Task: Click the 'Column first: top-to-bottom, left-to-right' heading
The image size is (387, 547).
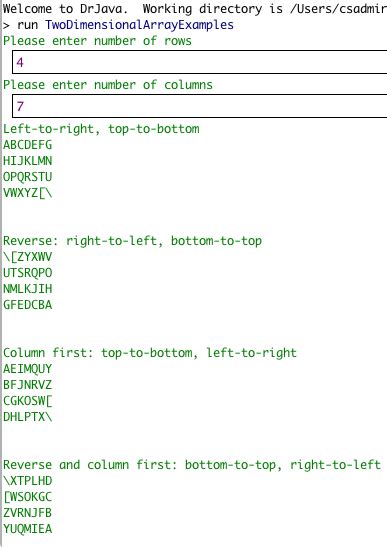Action: click(150, 353)
